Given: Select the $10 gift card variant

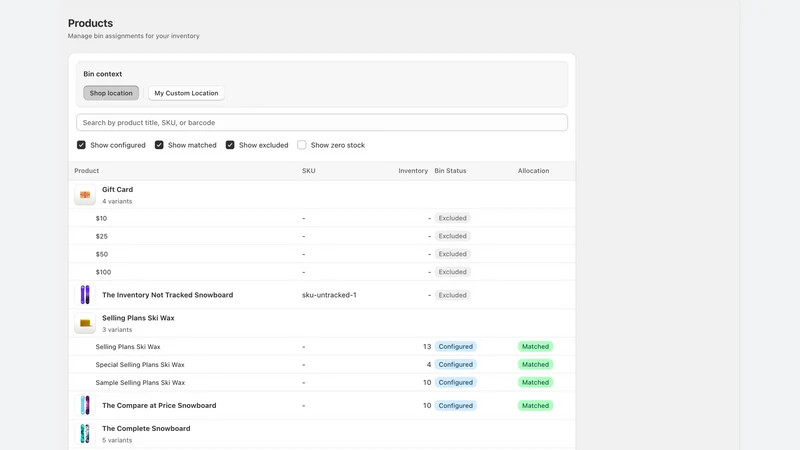Looking at the screenshot, I should (102, 218).
